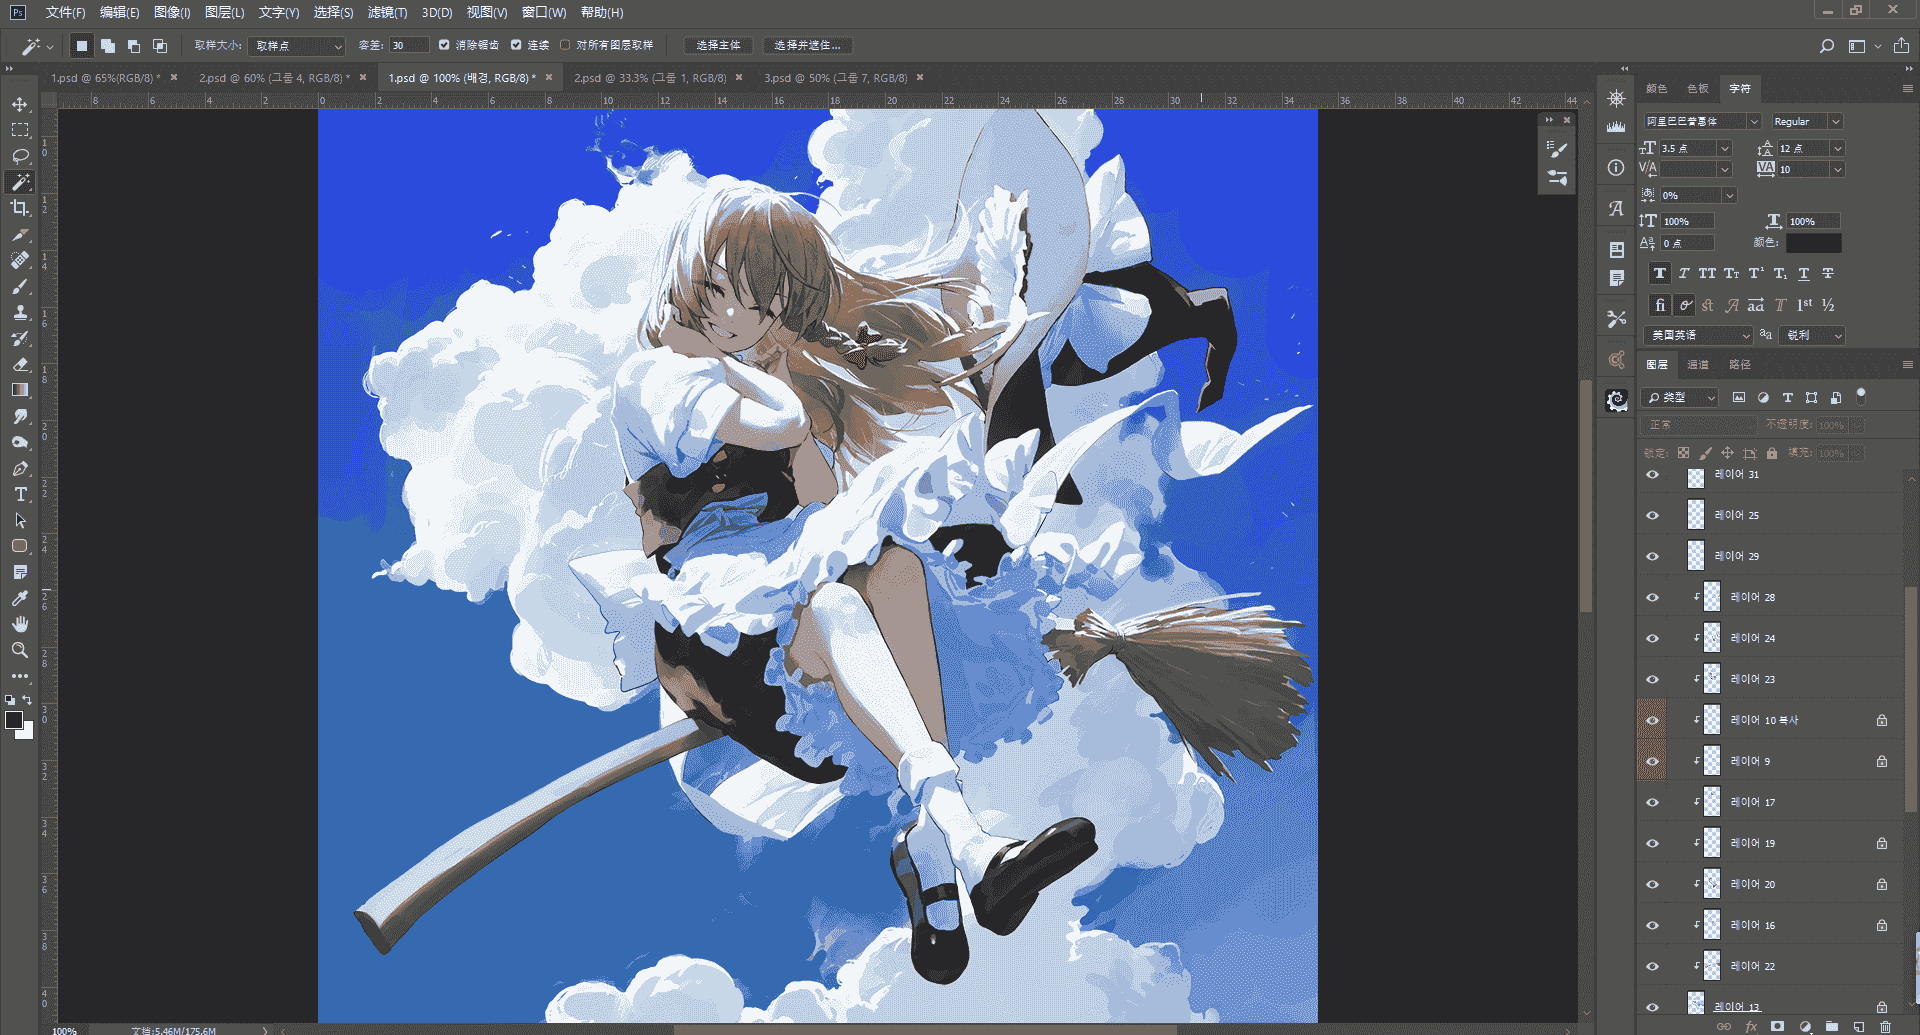Open the sample size (取样大小) dropdown
Viewport: 1920px width, 1035px height.
pos(297,46)
